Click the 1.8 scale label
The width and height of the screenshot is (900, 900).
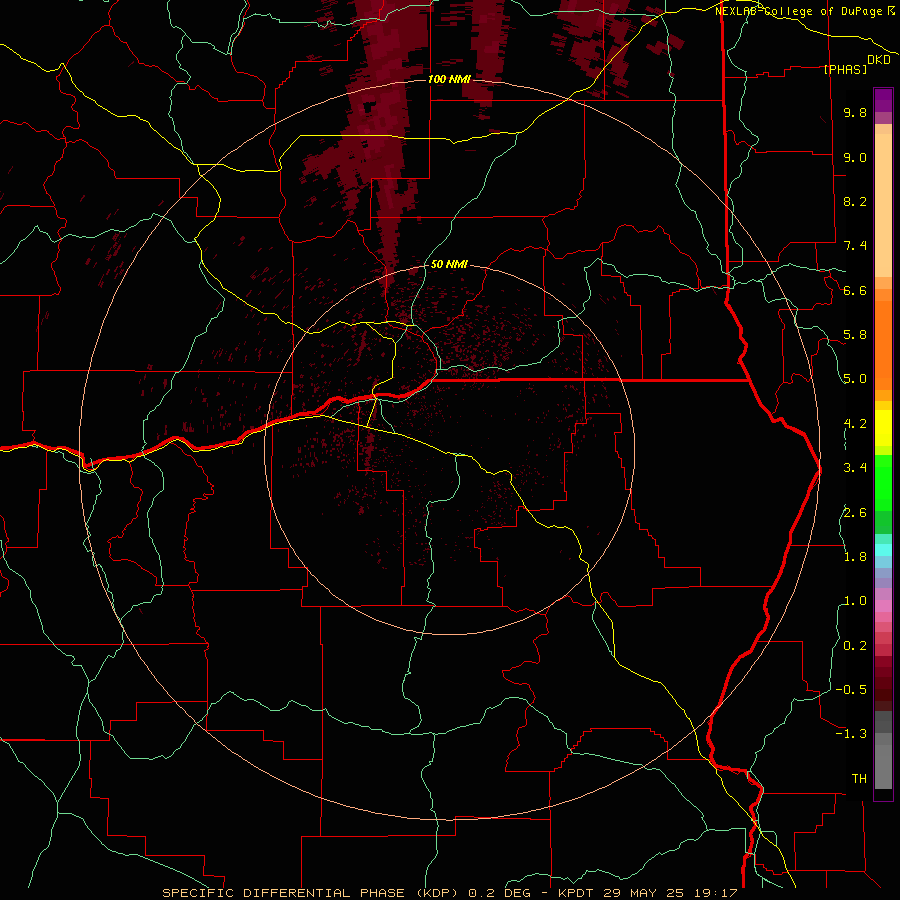855,557
